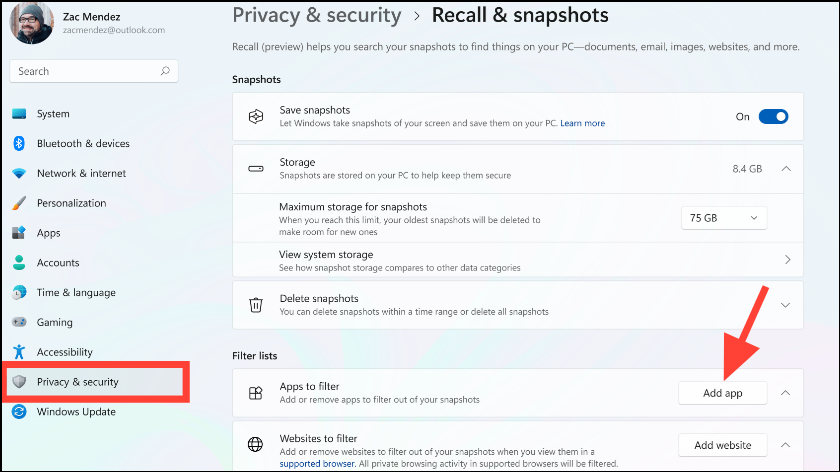The width and height of the screenshot is (840, 472).
Task: Click the Windows Update sync icon
Action: (19, 412)
